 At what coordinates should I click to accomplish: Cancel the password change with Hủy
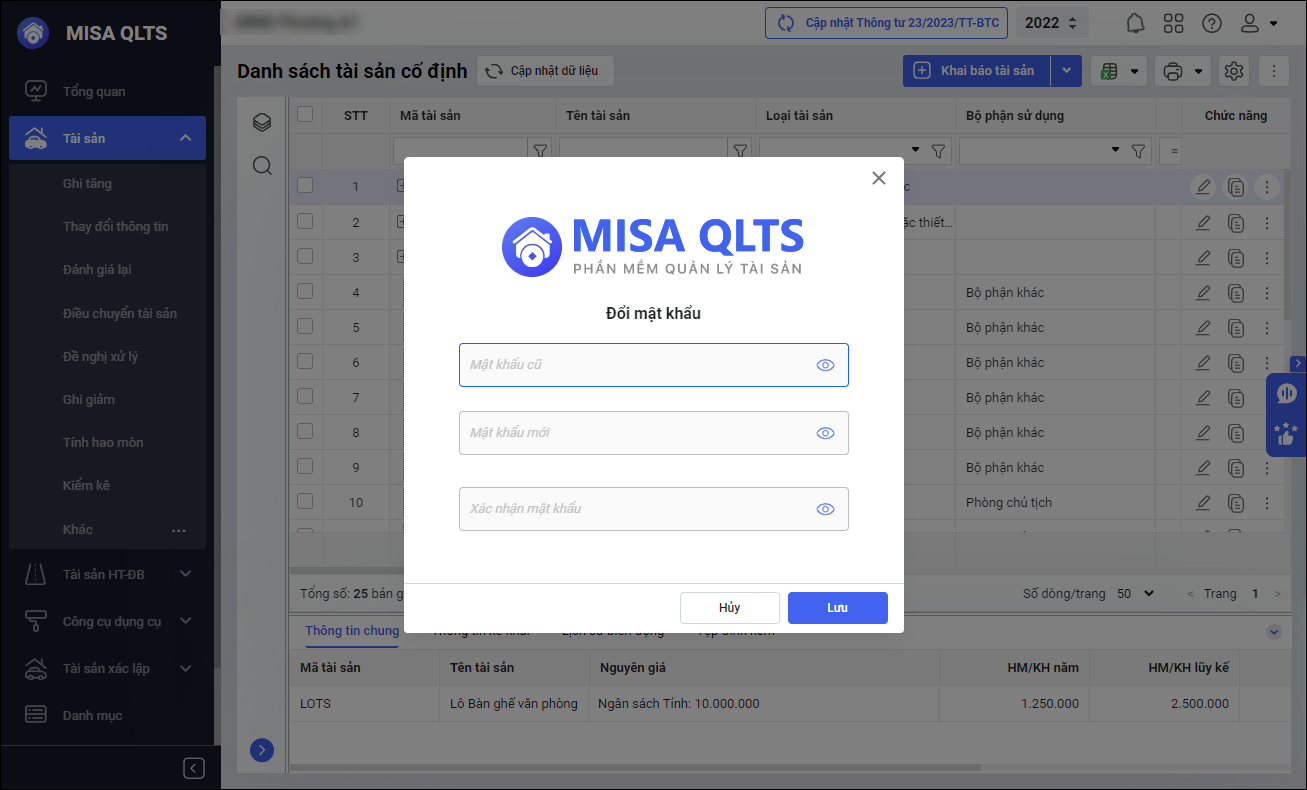click(x=730, y=608)
